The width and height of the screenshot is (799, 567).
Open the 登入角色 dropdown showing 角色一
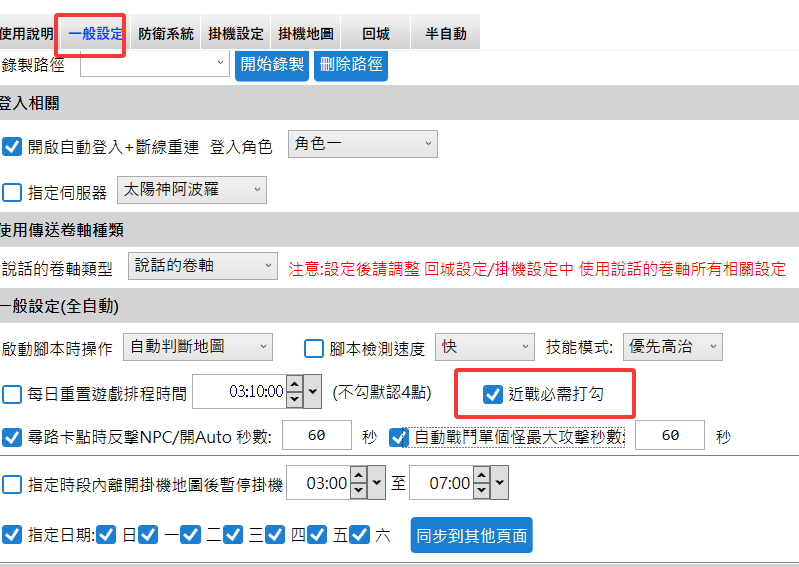coord(362,144)
